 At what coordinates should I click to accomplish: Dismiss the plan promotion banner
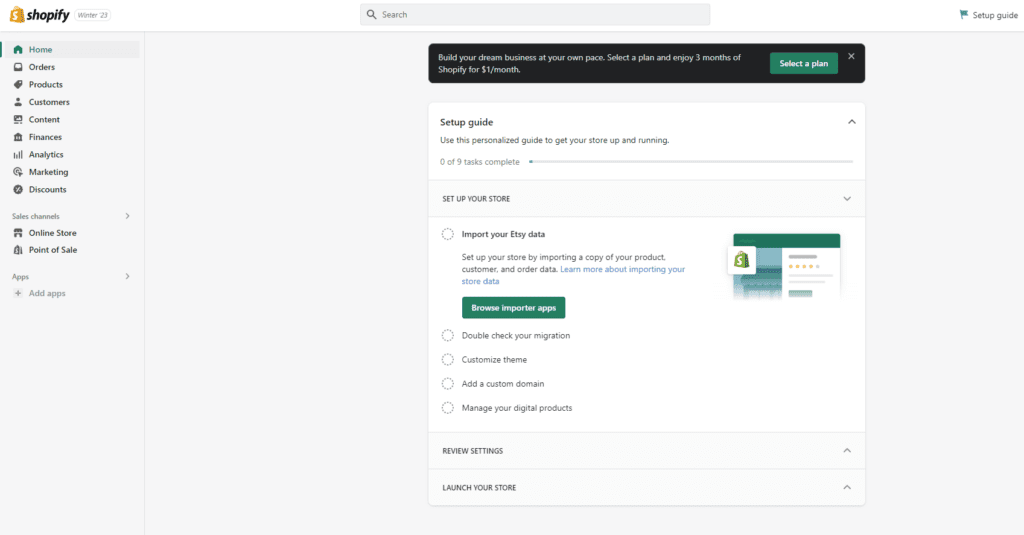851,56
